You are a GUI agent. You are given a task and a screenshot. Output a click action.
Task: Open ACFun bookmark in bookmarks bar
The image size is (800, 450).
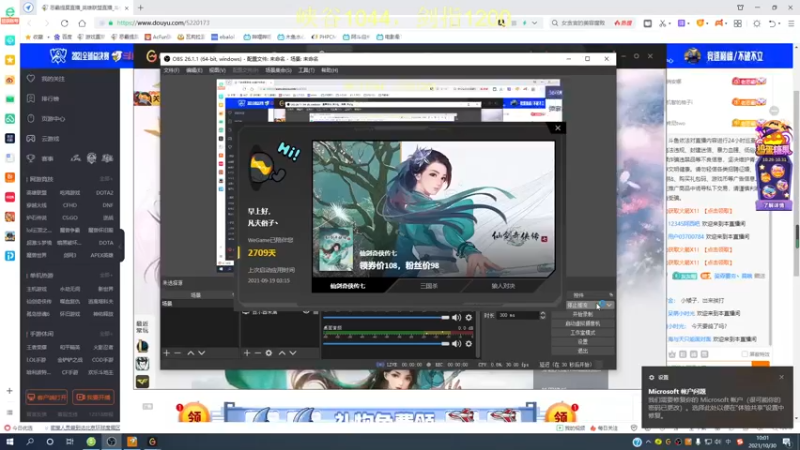[x=158, y=37]
